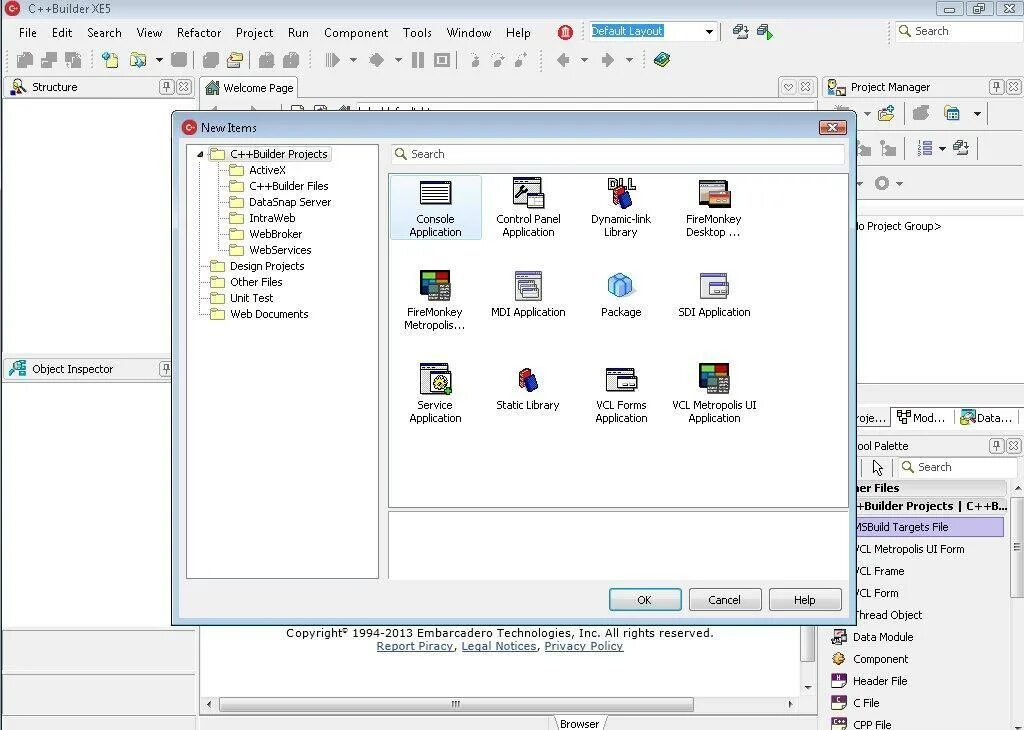Open back navigation history dropdown

tap(584, 60)
